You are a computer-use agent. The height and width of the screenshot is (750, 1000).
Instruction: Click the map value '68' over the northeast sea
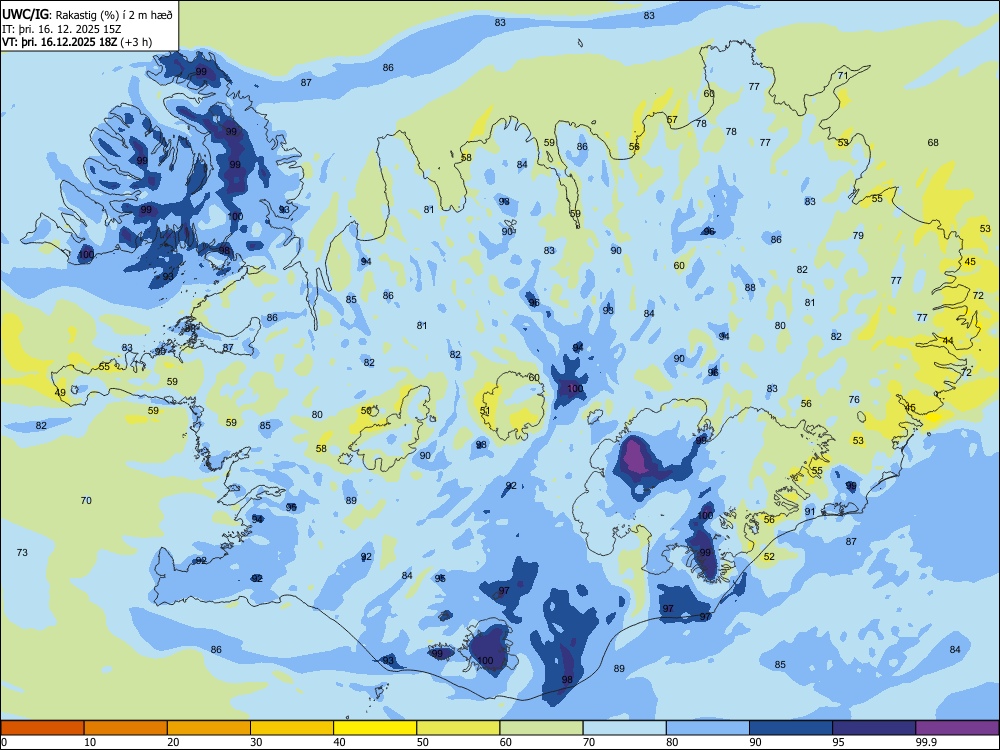point(933,142)
